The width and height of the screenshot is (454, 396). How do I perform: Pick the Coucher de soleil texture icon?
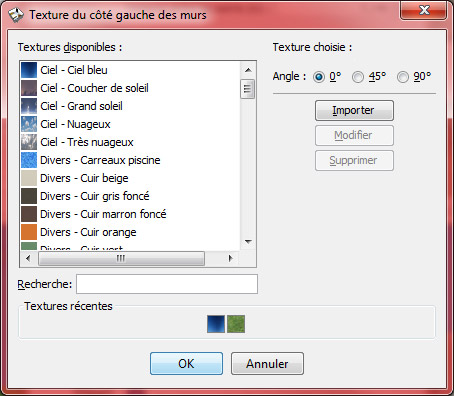click(29, 88)
